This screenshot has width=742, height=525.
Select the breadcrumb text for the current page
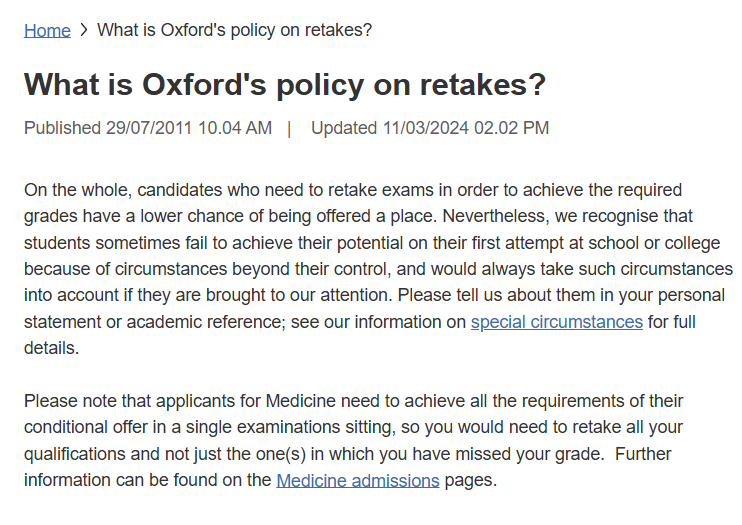tap(235, 30)
